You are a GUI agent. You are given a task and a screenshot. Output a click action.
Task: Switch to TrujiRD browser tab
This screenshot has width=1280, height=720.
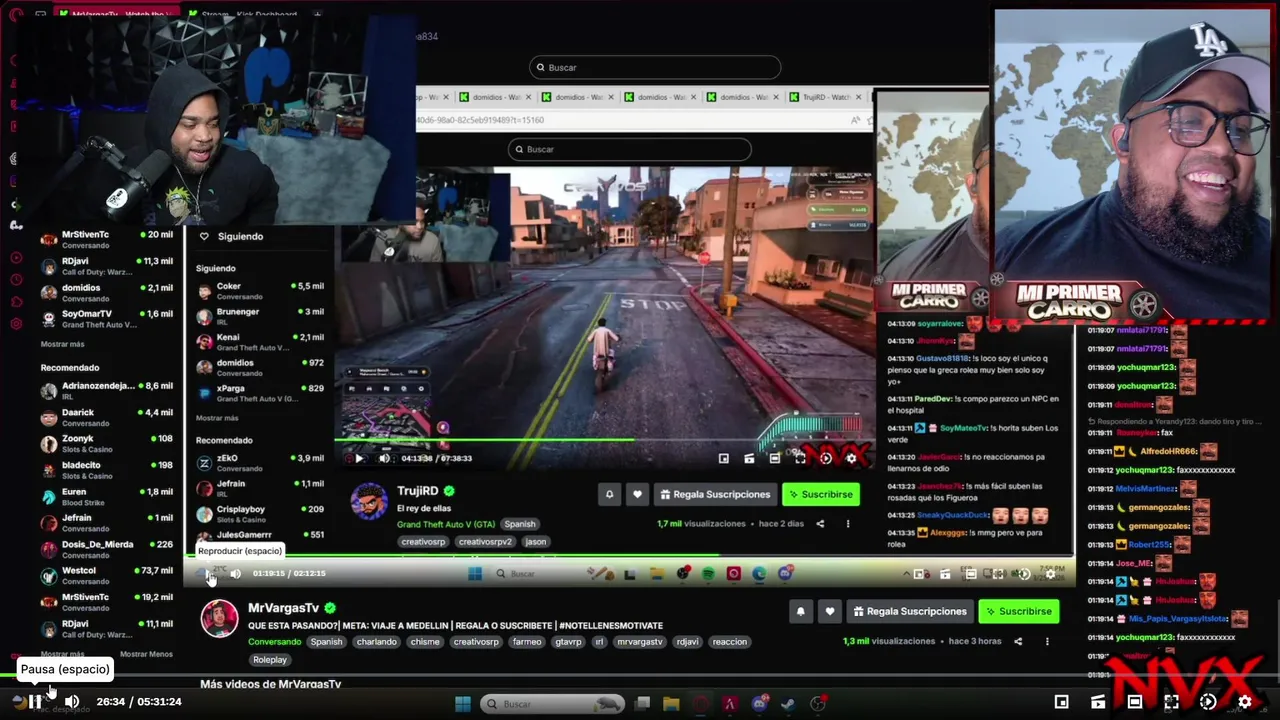[827, 97]
